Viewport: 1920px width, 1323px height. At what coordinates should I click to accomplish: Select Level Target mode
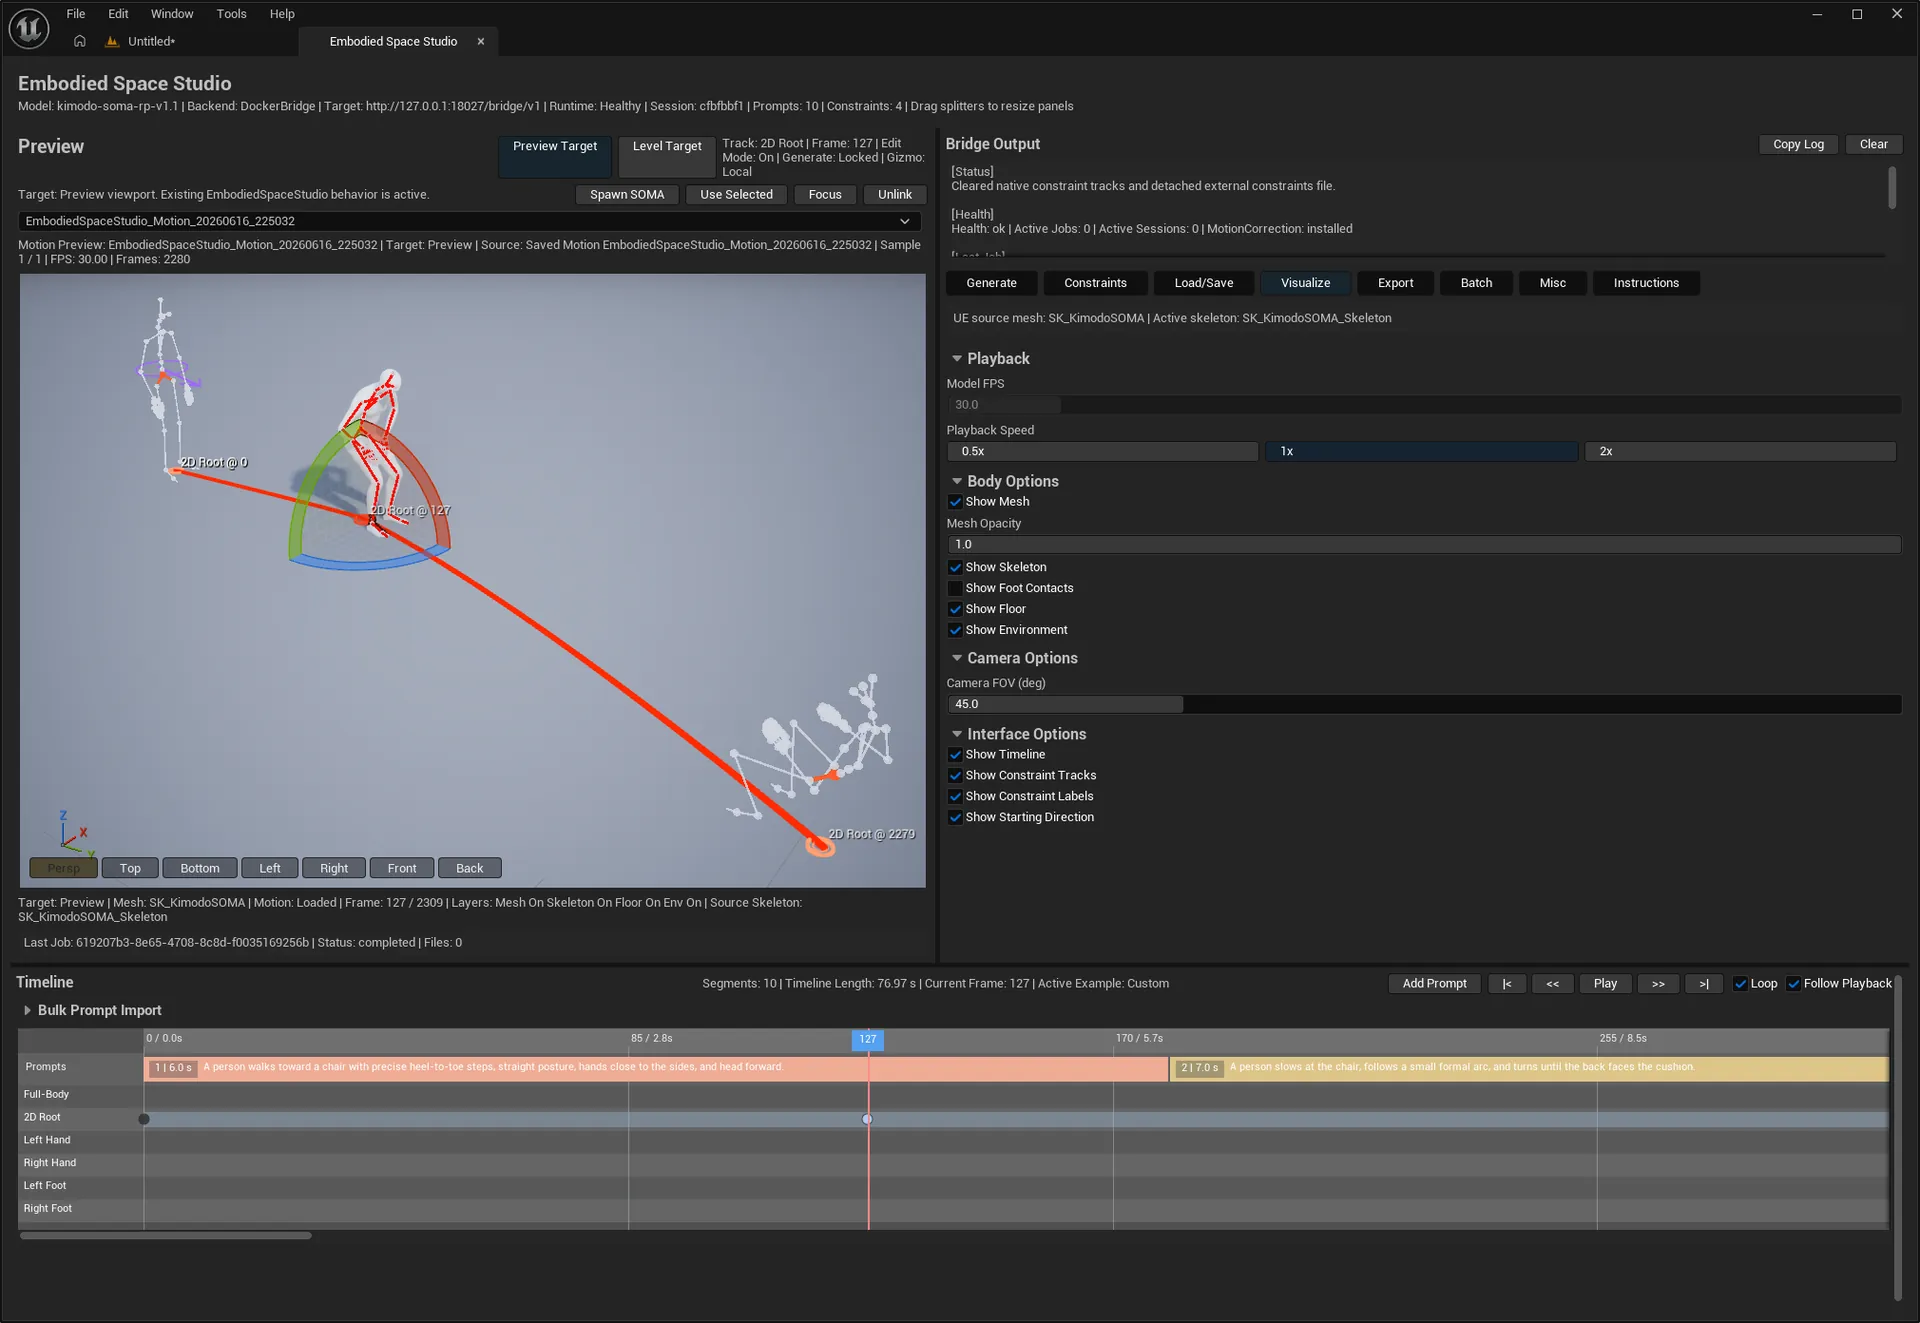tap(667, 157)
